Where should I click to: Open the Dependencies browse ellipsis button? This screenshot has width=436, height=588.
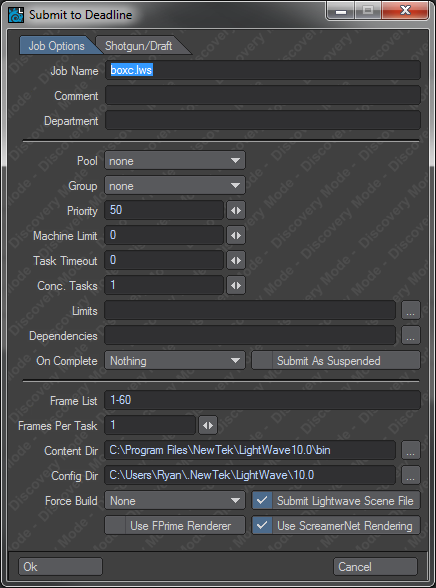(x=411, y=335)
